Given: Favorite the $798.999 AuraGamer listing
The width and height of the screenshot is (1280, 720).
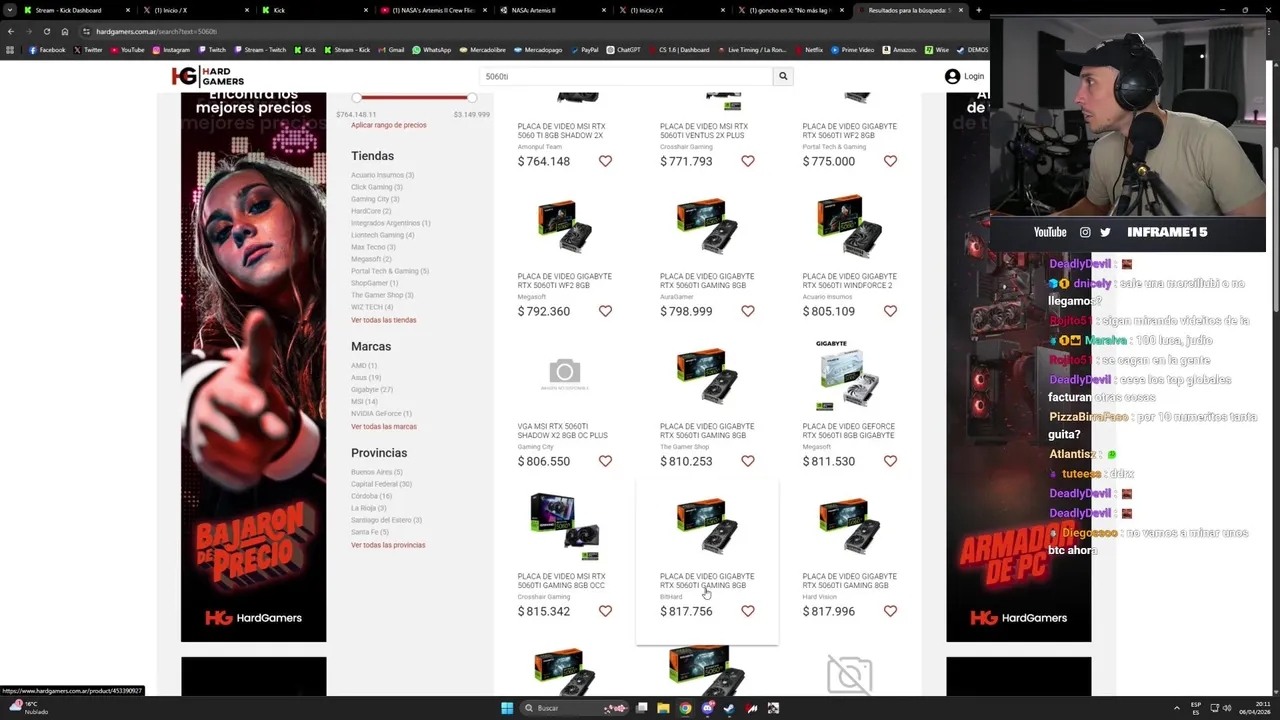Looking at the screenshot, I should click(x=747, y=311).
